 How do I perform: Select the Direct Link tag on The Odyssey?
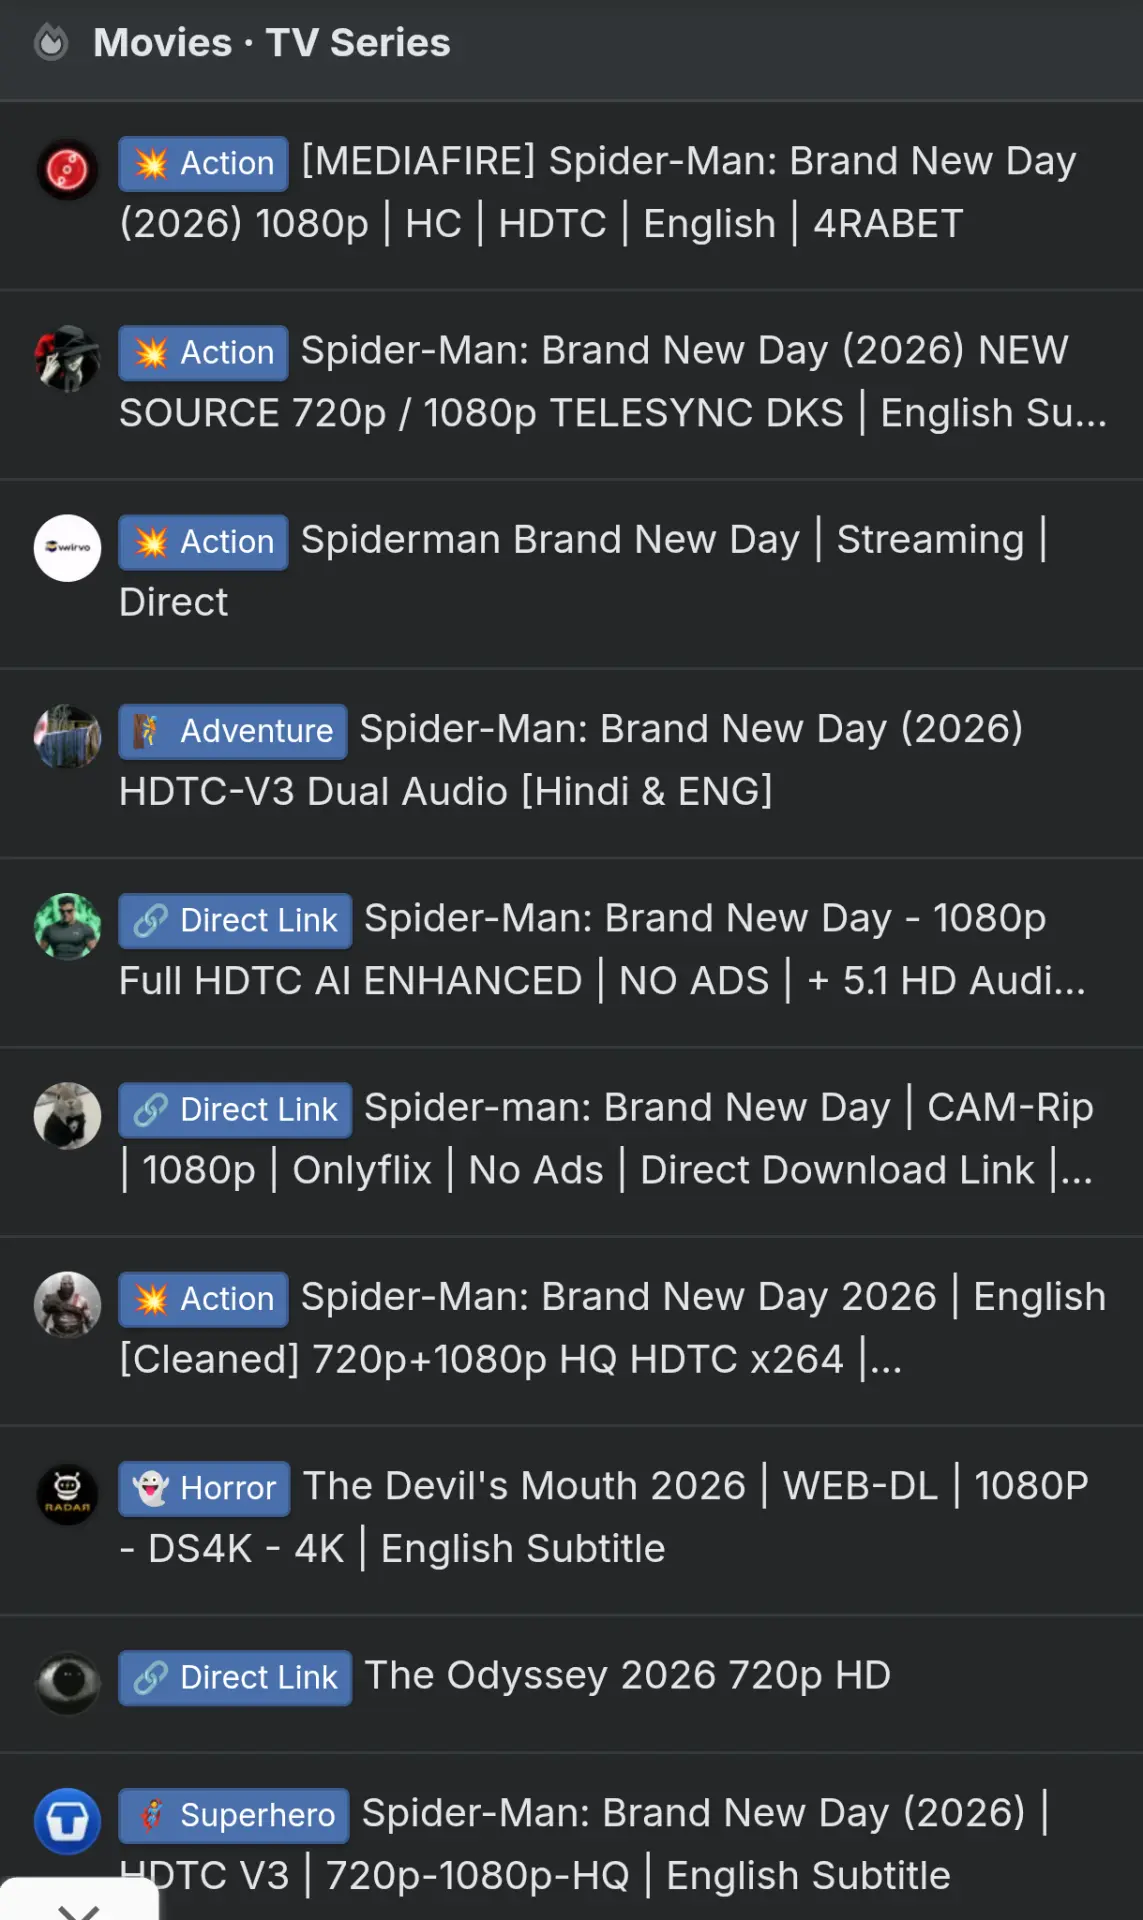point(235,1677)
